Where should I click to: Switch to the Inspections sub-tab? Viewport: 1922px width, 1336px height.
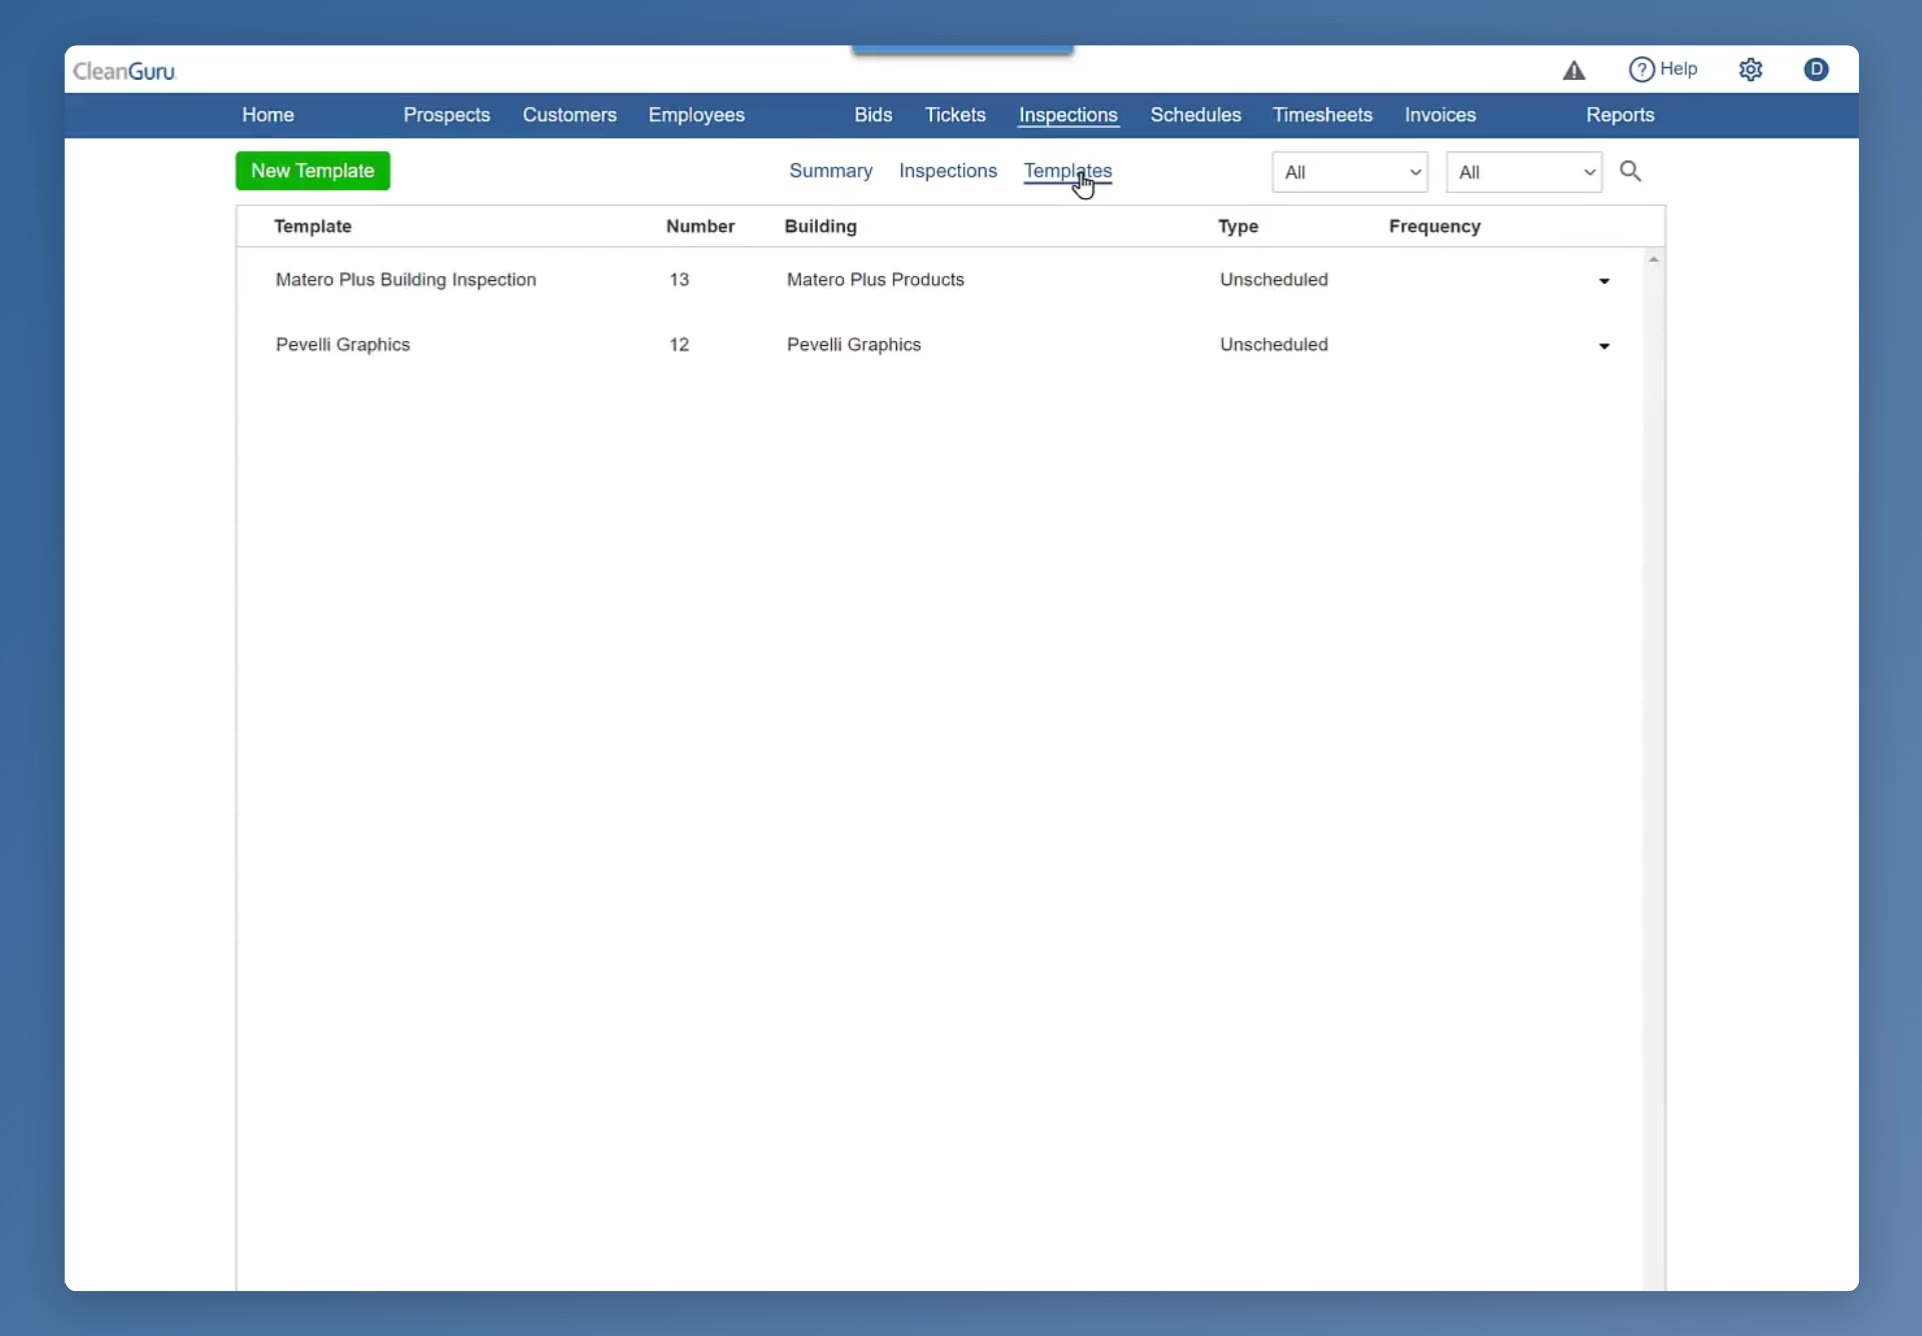click(x=948, y=171)
